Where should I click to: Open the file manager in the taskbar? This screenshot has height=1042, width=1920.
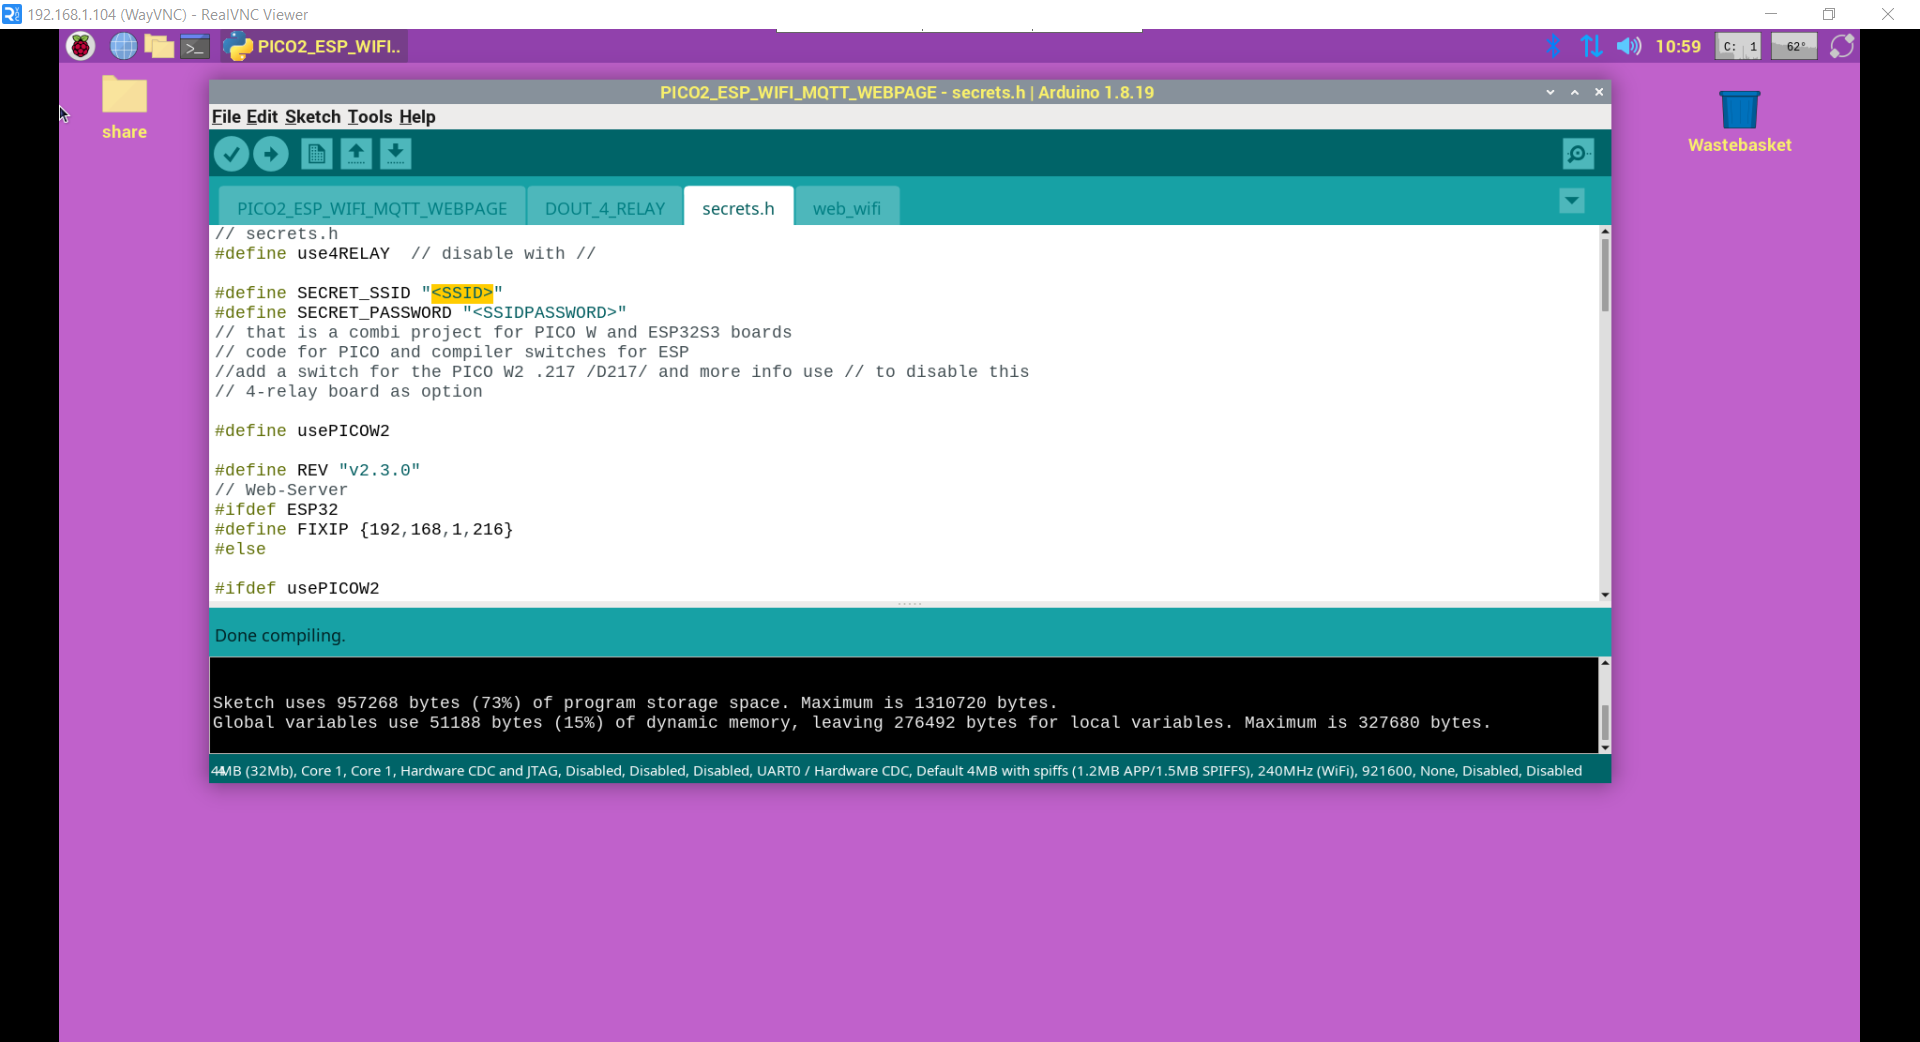[159, 46]
